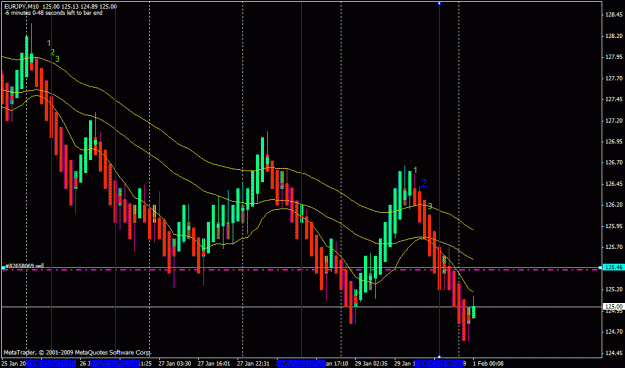Viewport: 625px width, 368px height.
Task: Click the 27 Jan 22:31 time label
Action: tap(254, 364)
